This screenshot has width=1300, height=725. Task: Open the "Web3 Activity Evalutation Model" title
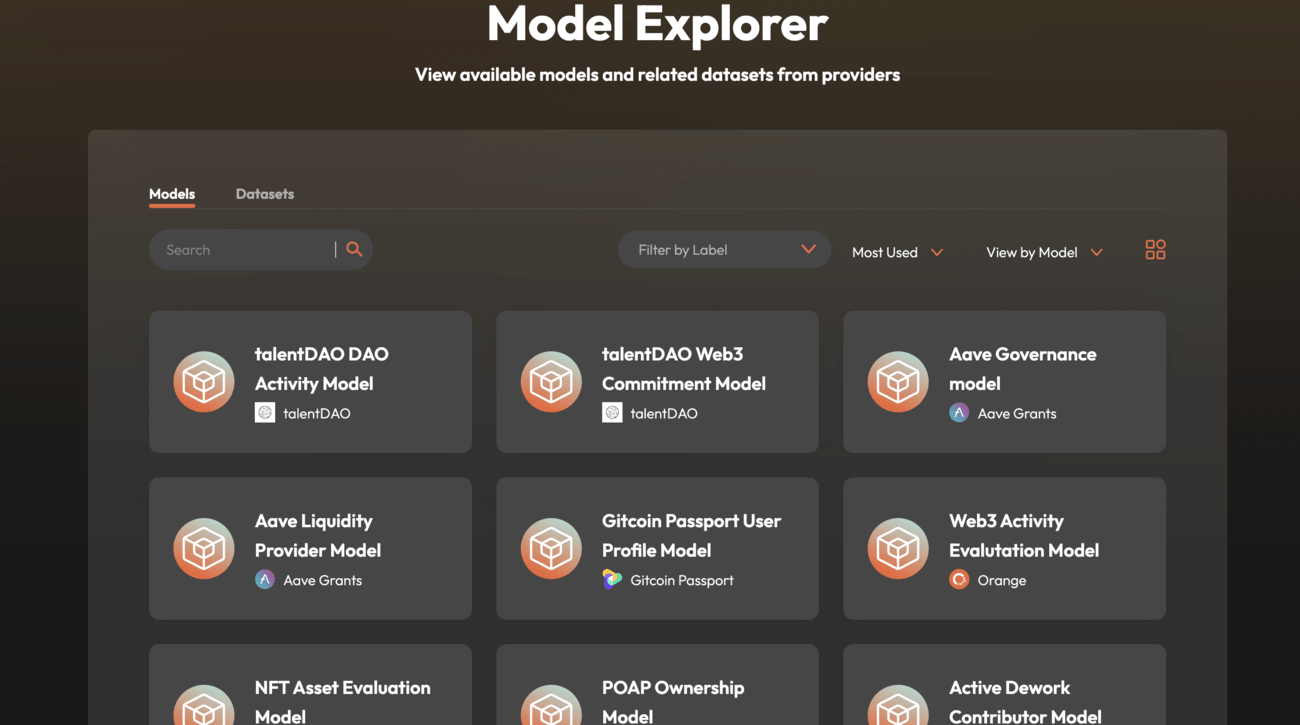[1024, 535]
